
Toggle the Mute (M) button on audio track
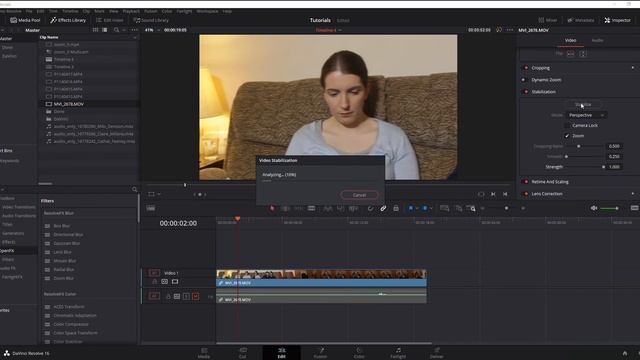pyautogui.click(x=196, y=296)
